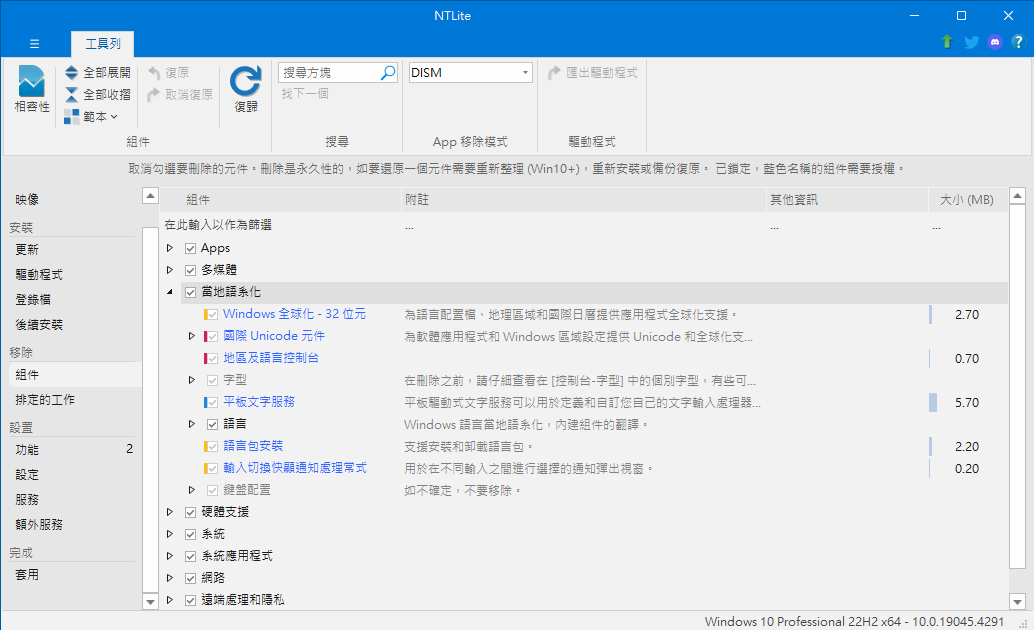The image size is (1034, 630).
Task: Click the 匯出驅動程式 export drivers button
Action: point(592,73)
